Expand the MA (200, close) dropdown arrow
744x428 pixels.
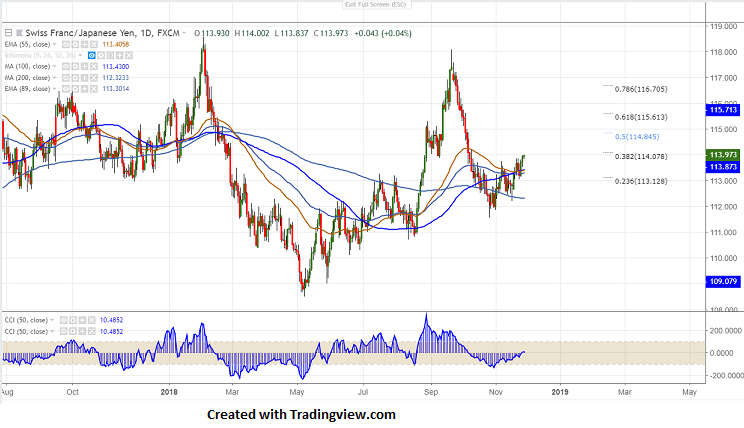pos(55,78)
